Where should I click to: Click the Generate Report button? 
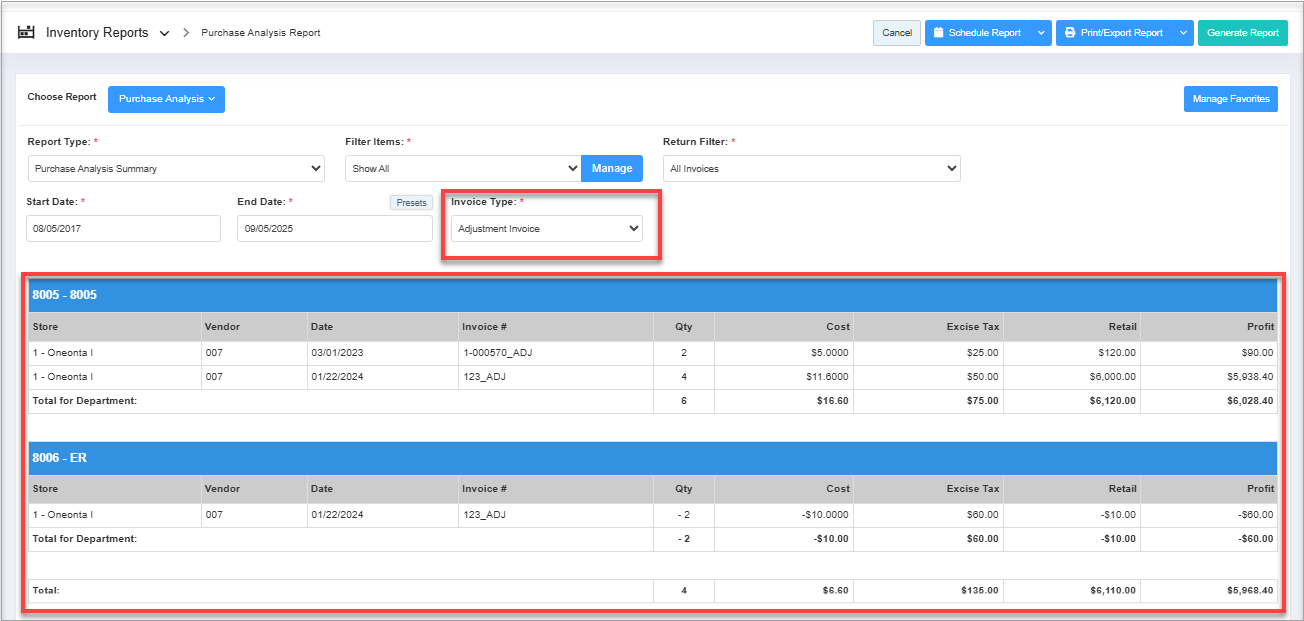click(x=1242, y=33)
